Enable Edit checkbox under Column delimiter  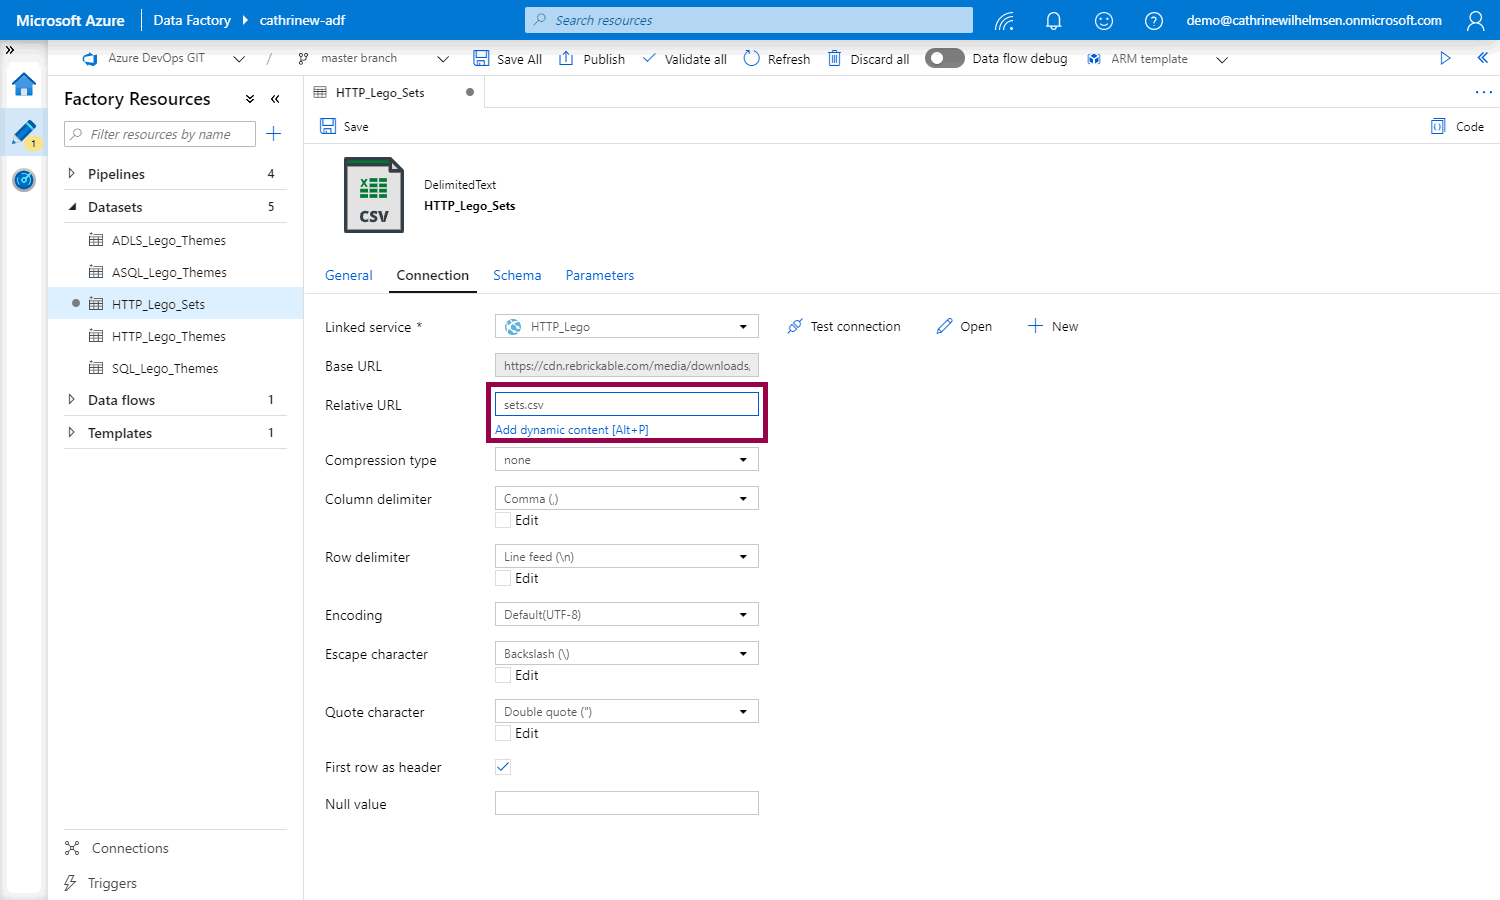pyautogui.click(x=503, y=520)
